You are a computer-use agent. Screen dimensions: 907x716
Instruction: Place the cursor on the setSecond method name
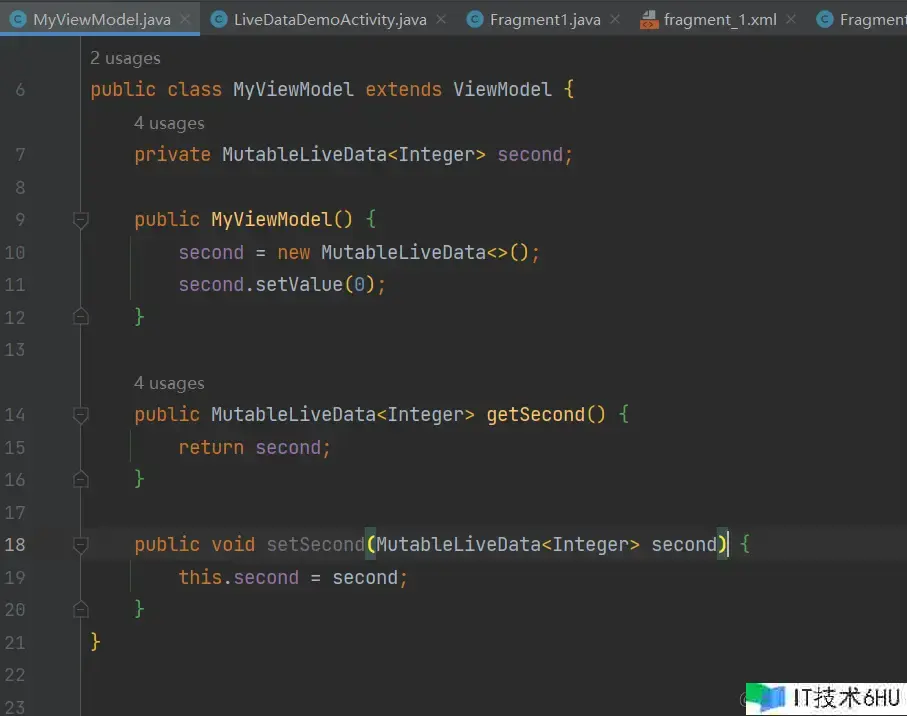[315, 545]
